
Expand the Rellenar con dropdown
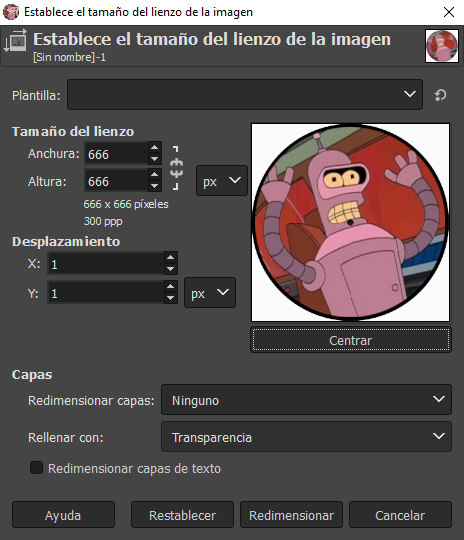pos(306,437)
